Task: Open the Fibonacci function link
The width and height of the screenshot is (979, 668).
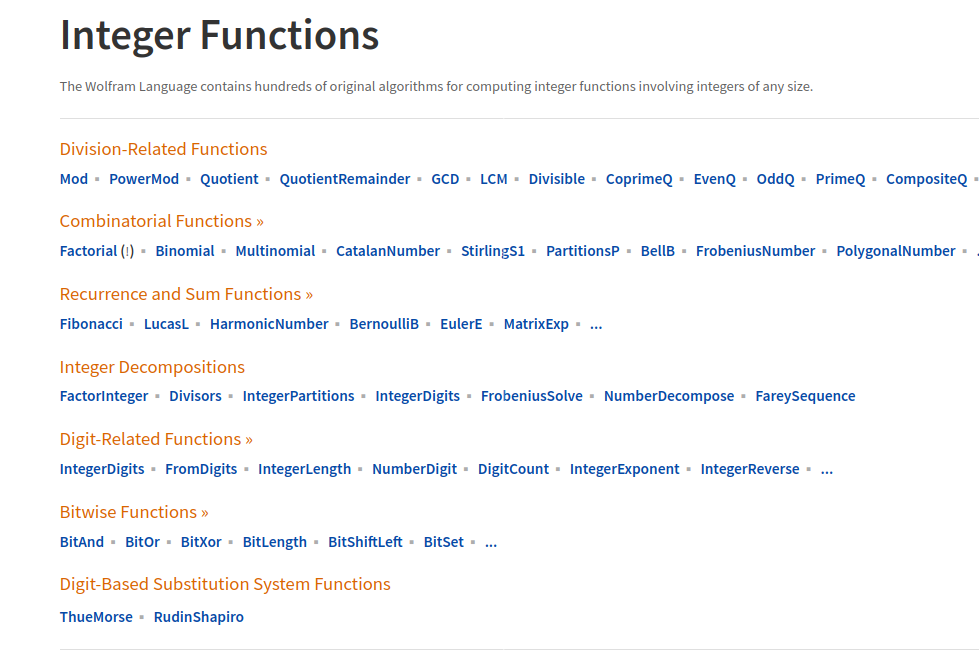Action: tap(91, 324)
